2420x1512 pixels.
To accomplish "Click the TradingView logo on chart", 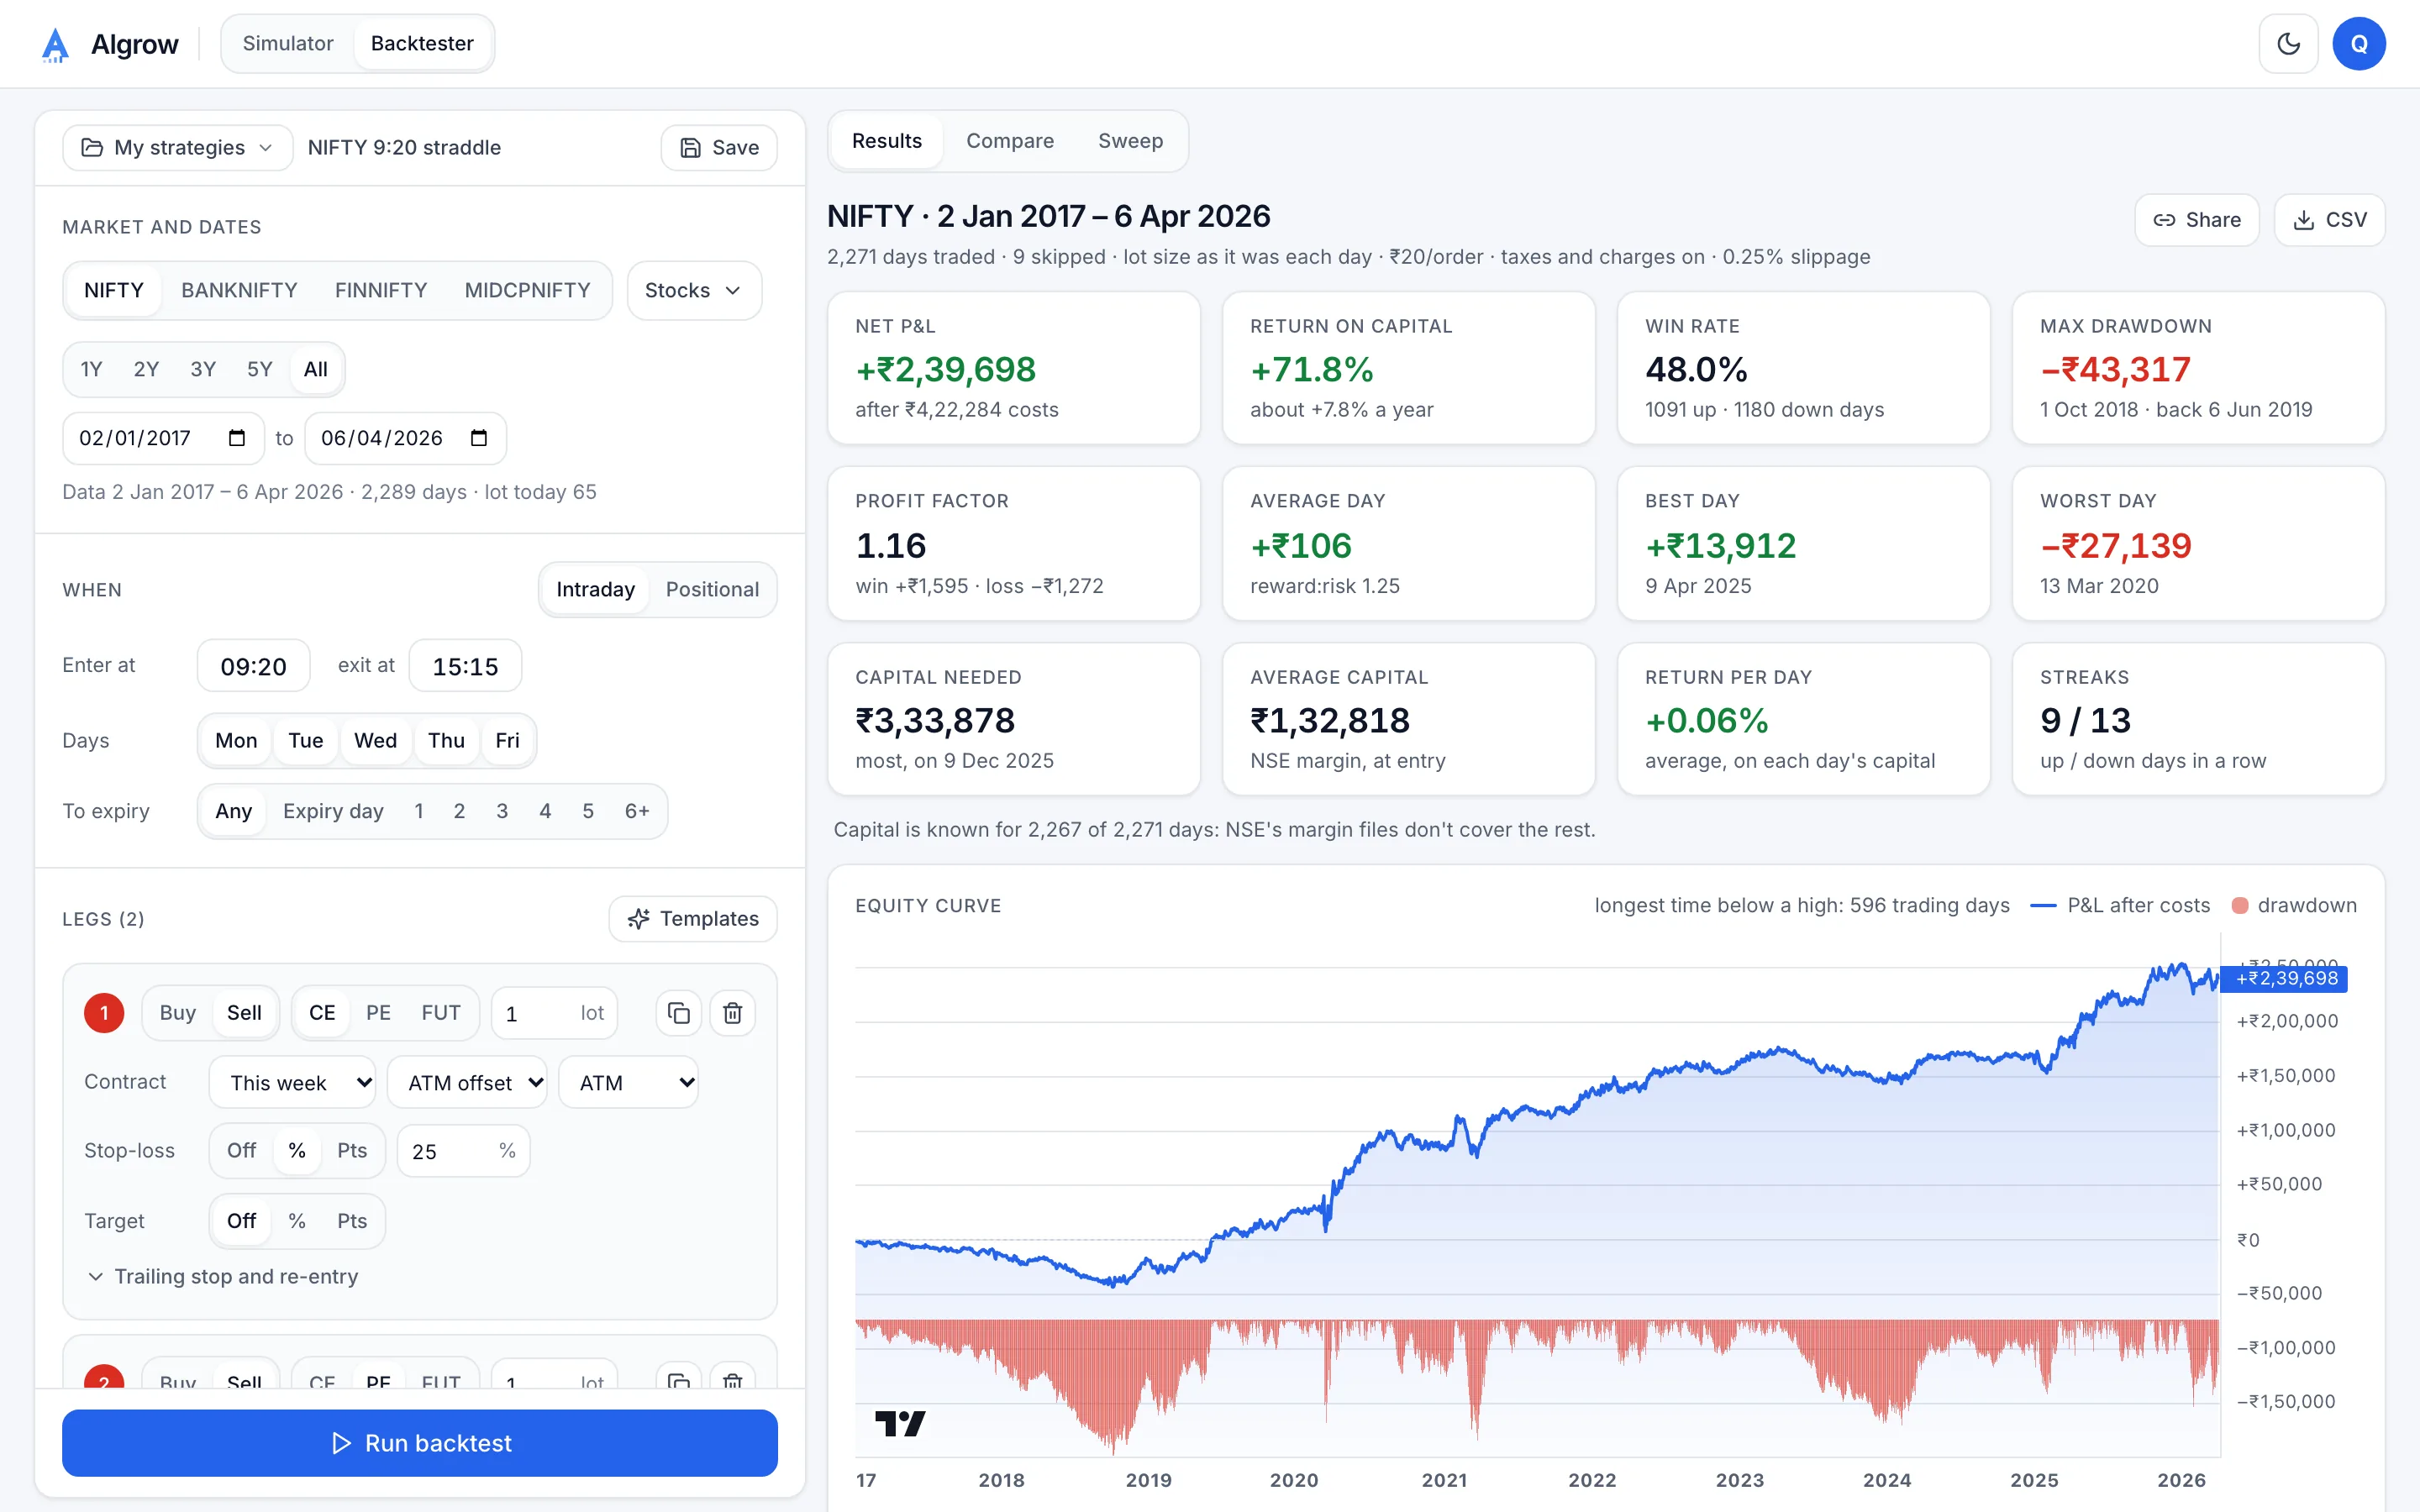I will (x=900, y=1423).
